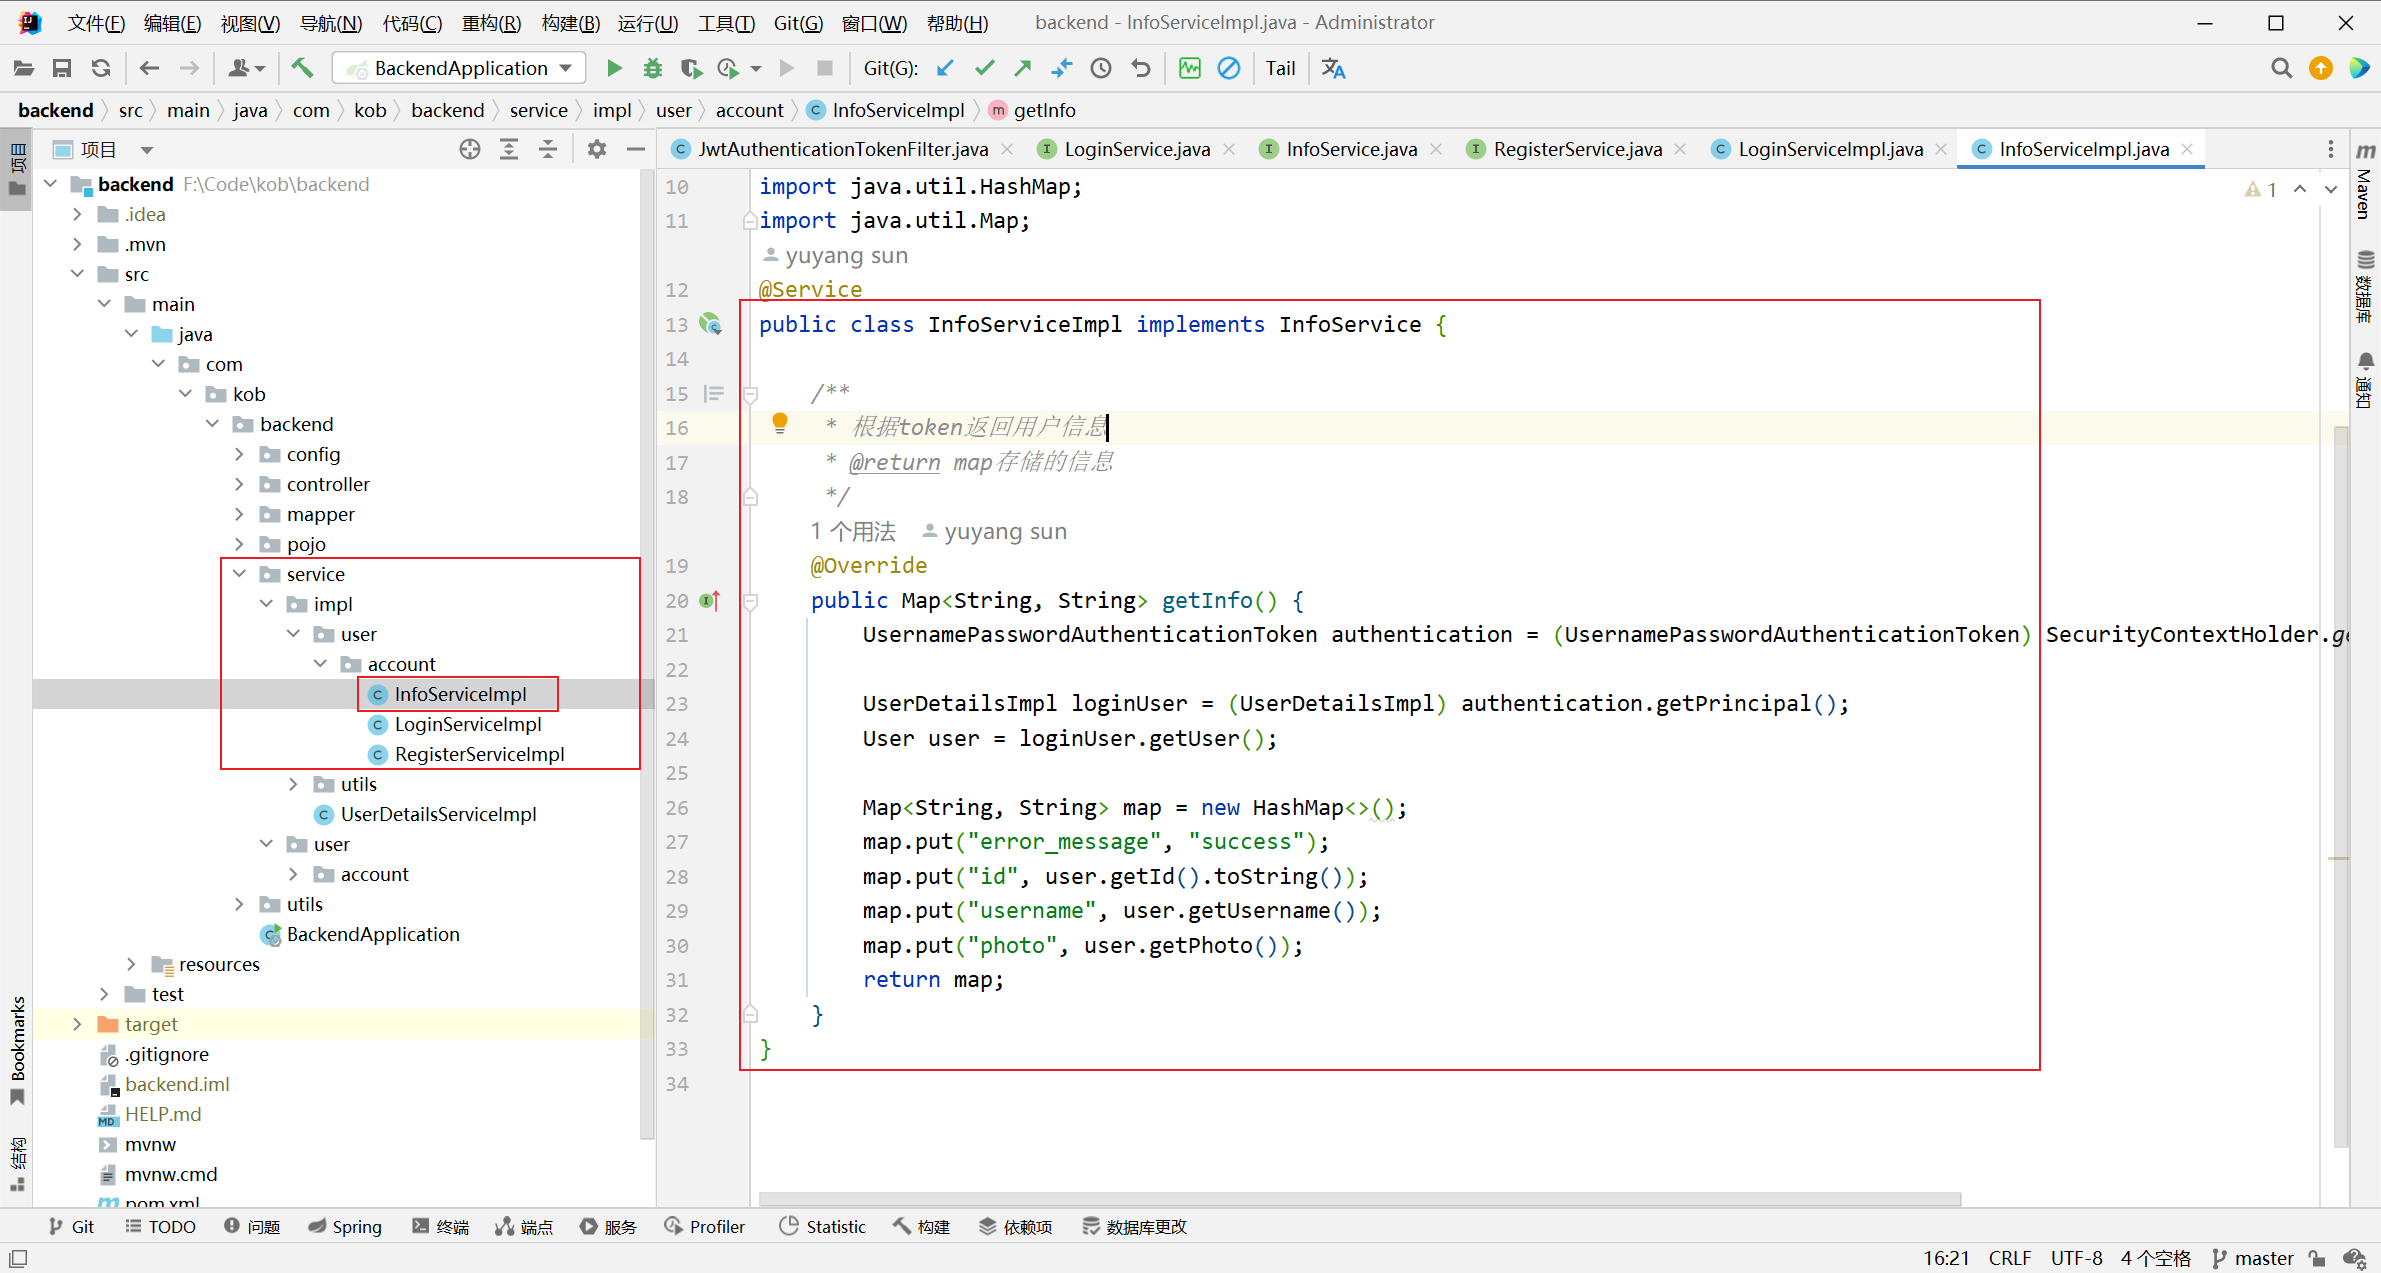Image resolution: width=2381 pixels, height=1273 pixels.
Task: Click the locate file target icon
Action: [x=469, y=149]
